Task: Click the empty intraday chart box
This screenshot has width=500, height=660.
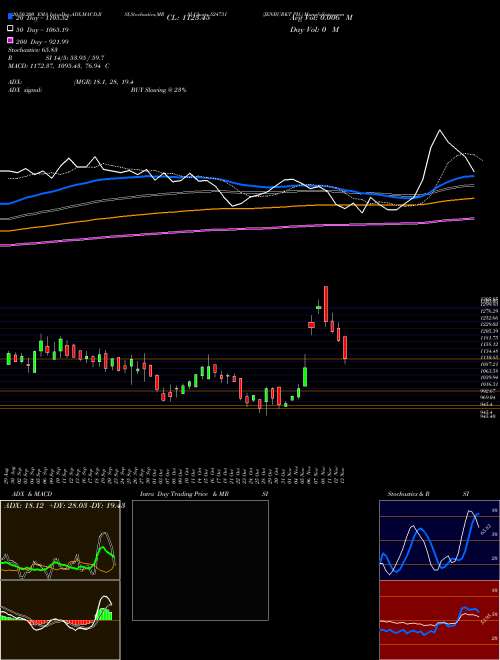Action: pos(200,560)
